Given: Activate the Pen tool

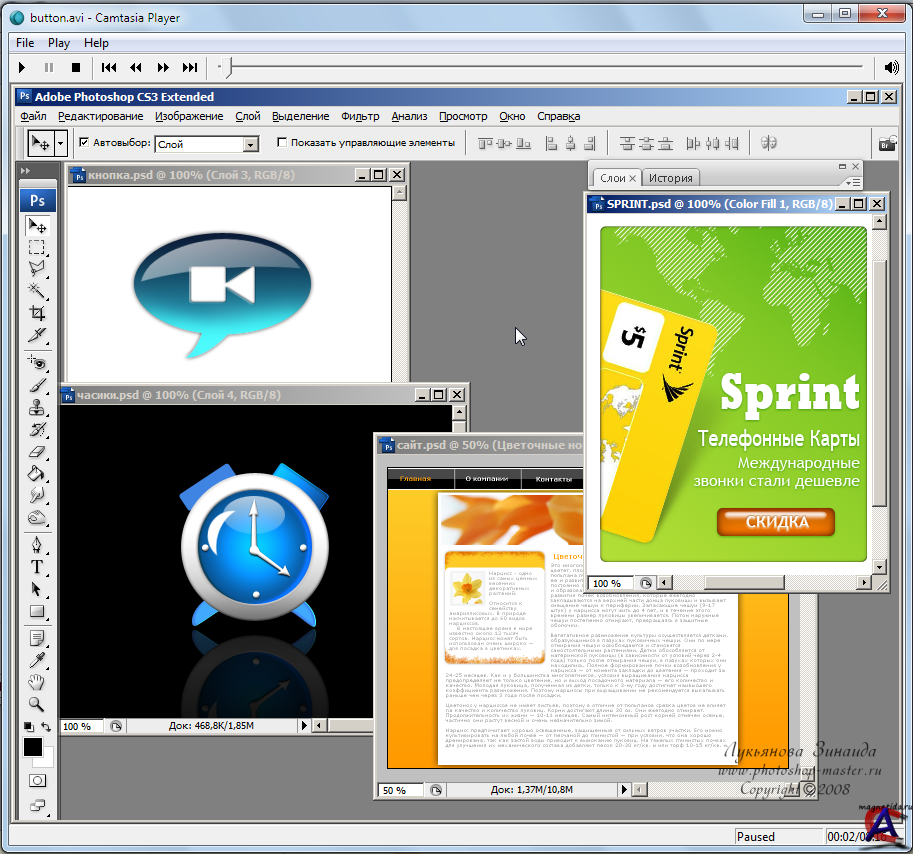Looking at the screenshot, I should 37,544.
